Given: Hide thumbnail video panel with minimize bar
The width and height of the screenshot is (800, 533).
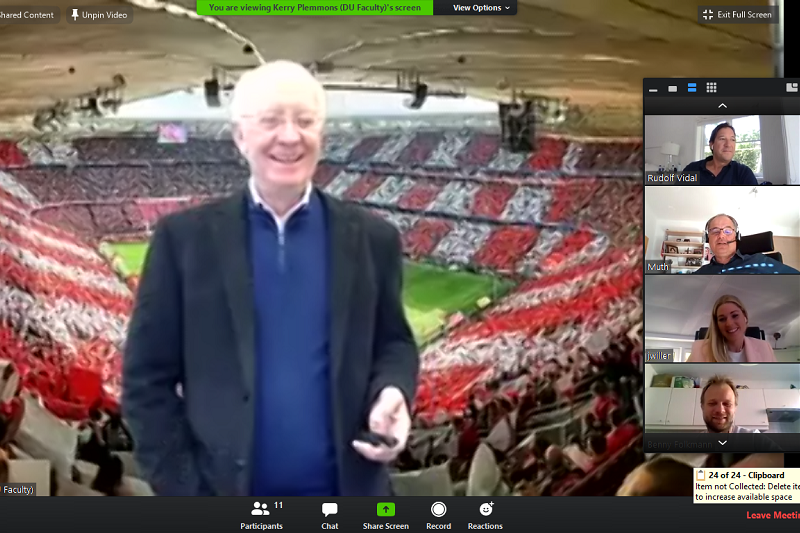Looking at the screenshot, I should (653, 88).
